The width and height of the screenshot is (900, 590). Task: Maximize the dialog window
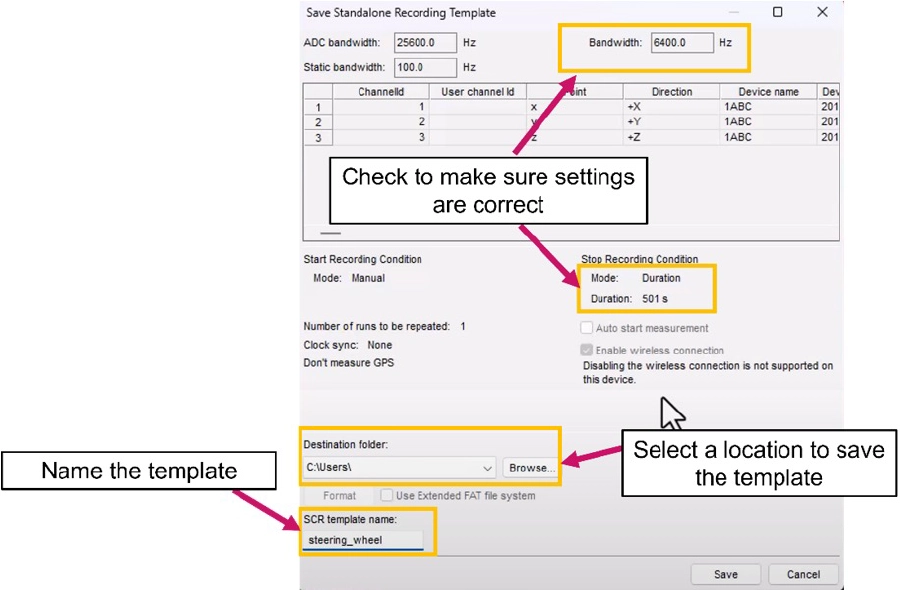click(777, 12)
